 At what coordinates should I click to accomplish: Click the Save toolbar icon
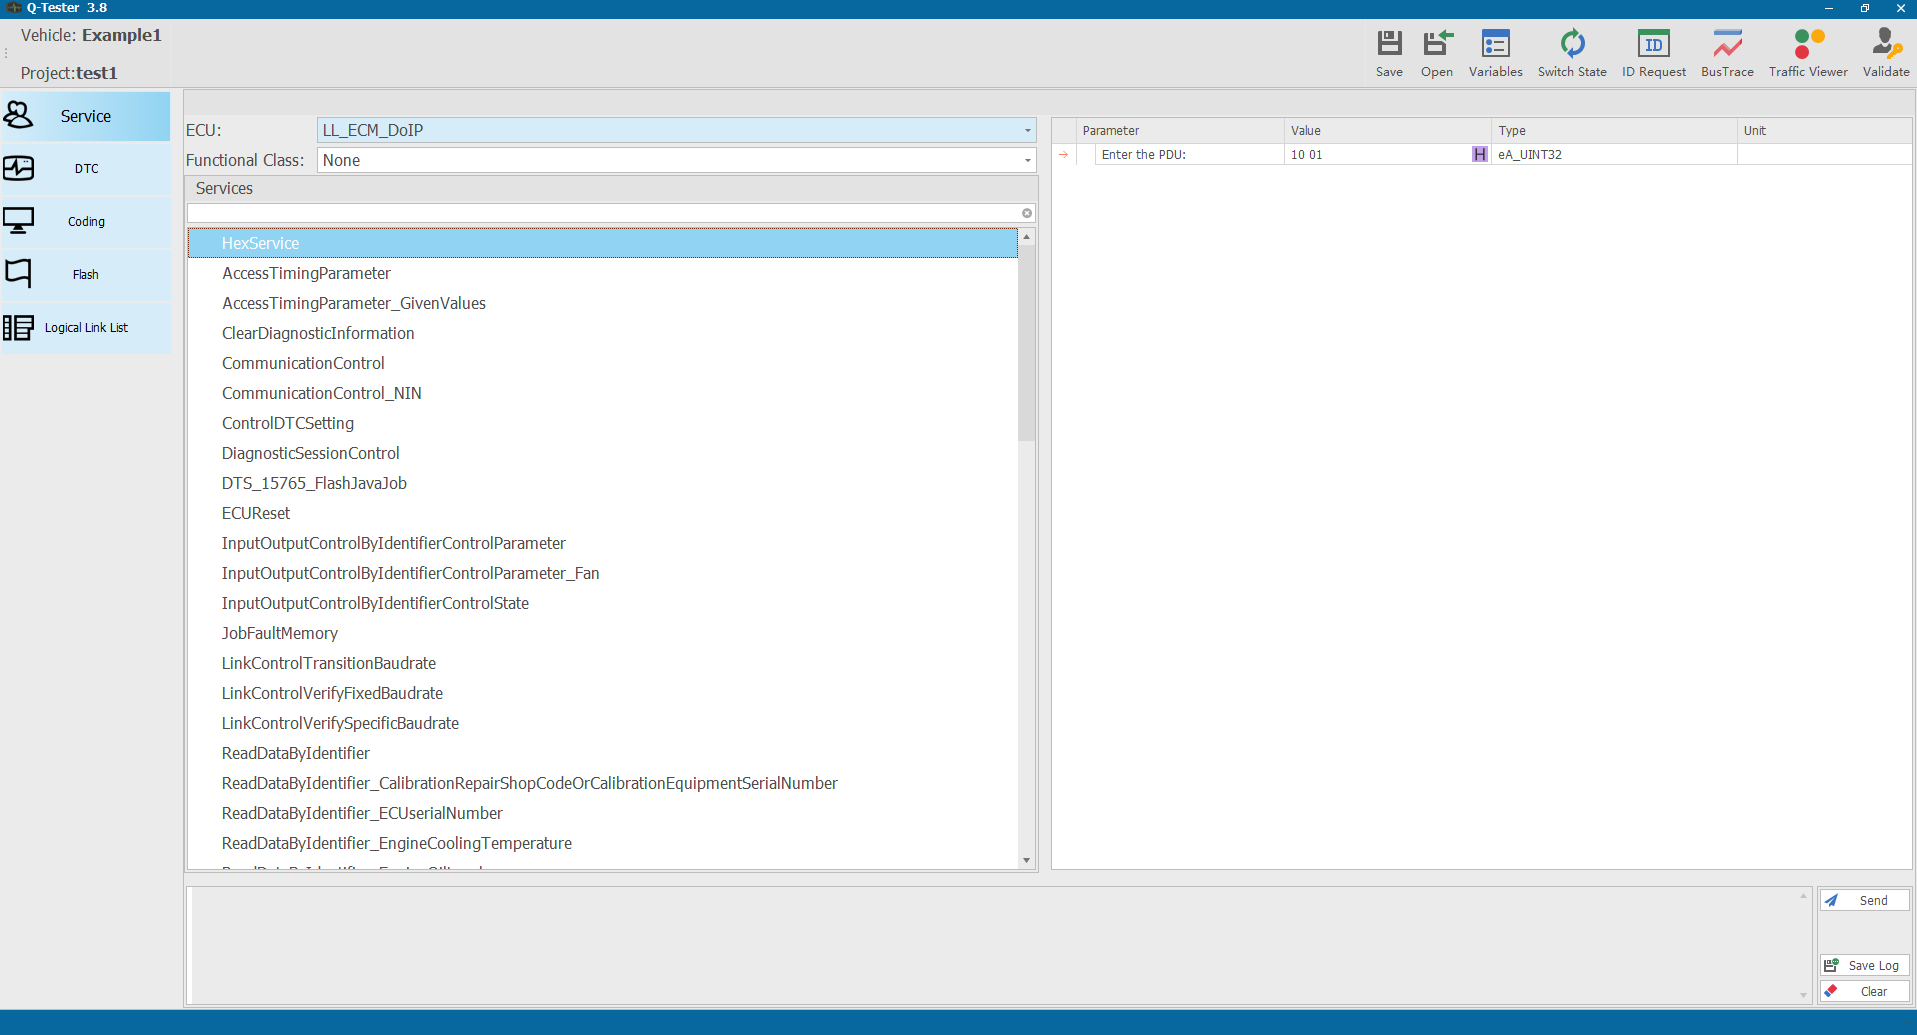click(x=1389, y=53)
